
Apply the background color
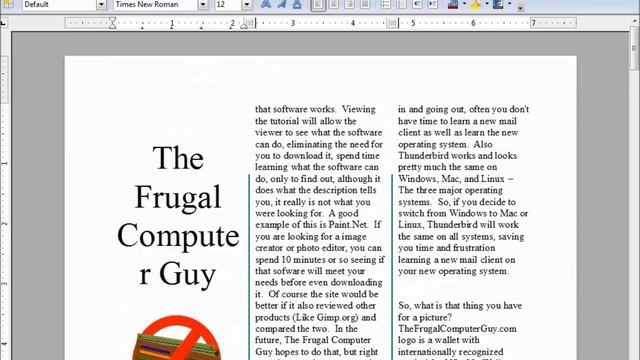(x=498, y=4)
